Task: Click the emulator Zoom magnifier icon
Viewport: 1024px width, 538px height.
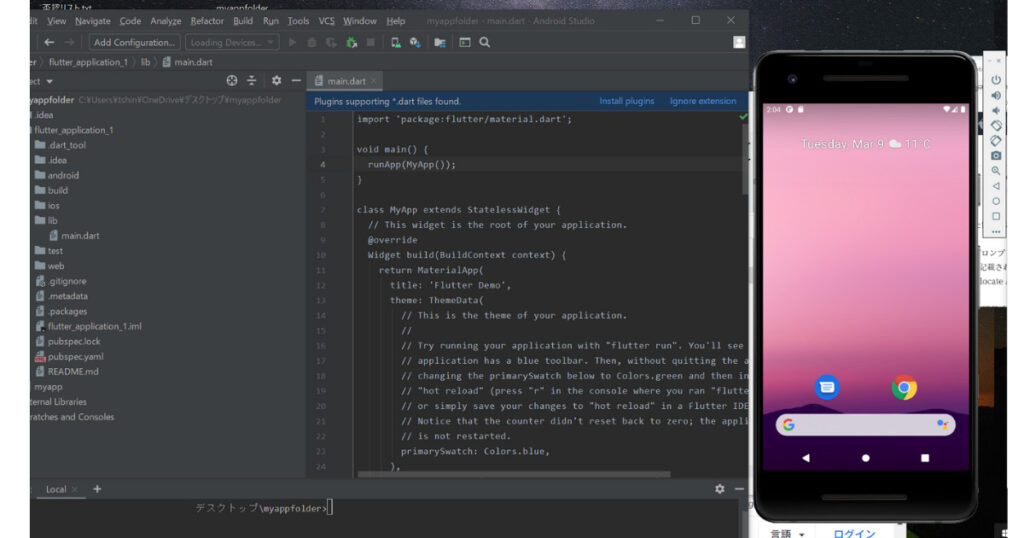Action: click(x=996, y=170)
